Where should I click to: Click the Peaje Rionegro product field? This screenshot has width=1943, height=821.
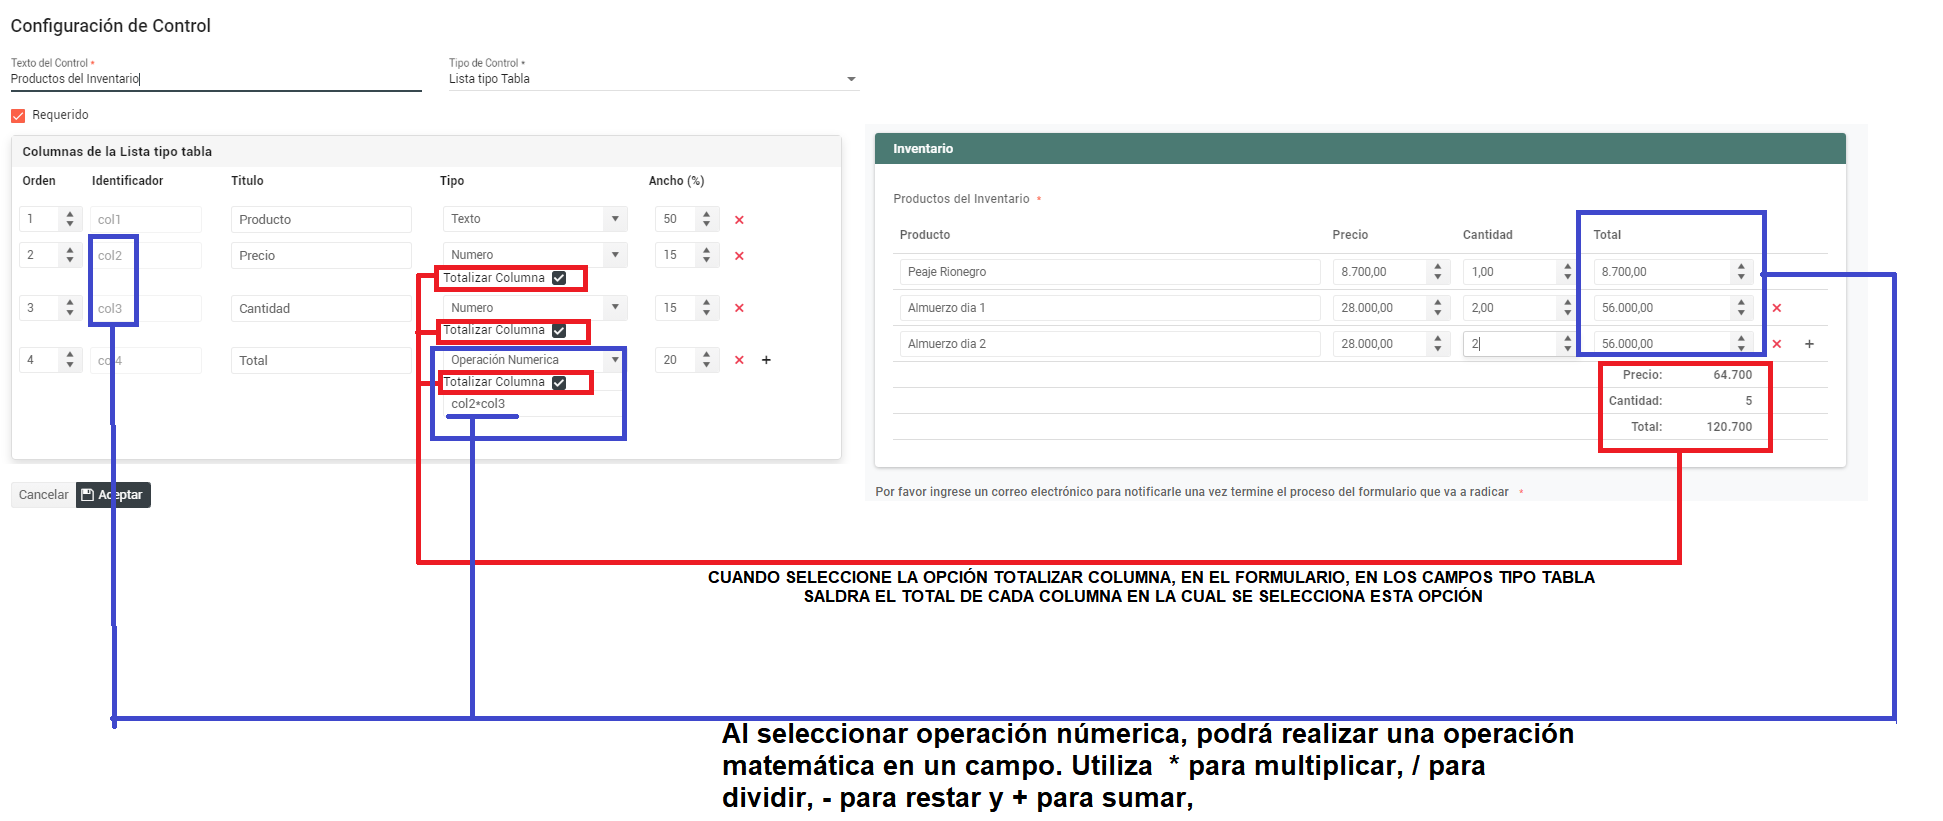click(1108, 272)
